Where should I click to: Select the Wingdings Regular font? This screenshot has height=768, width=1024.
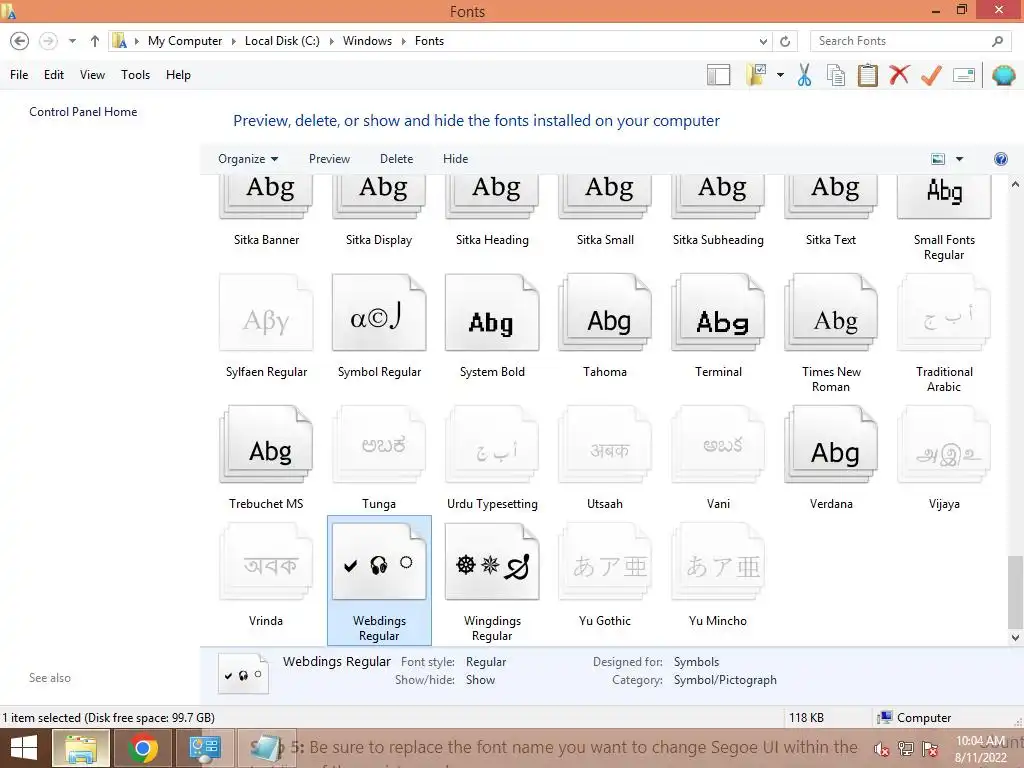tap(492, 581)
